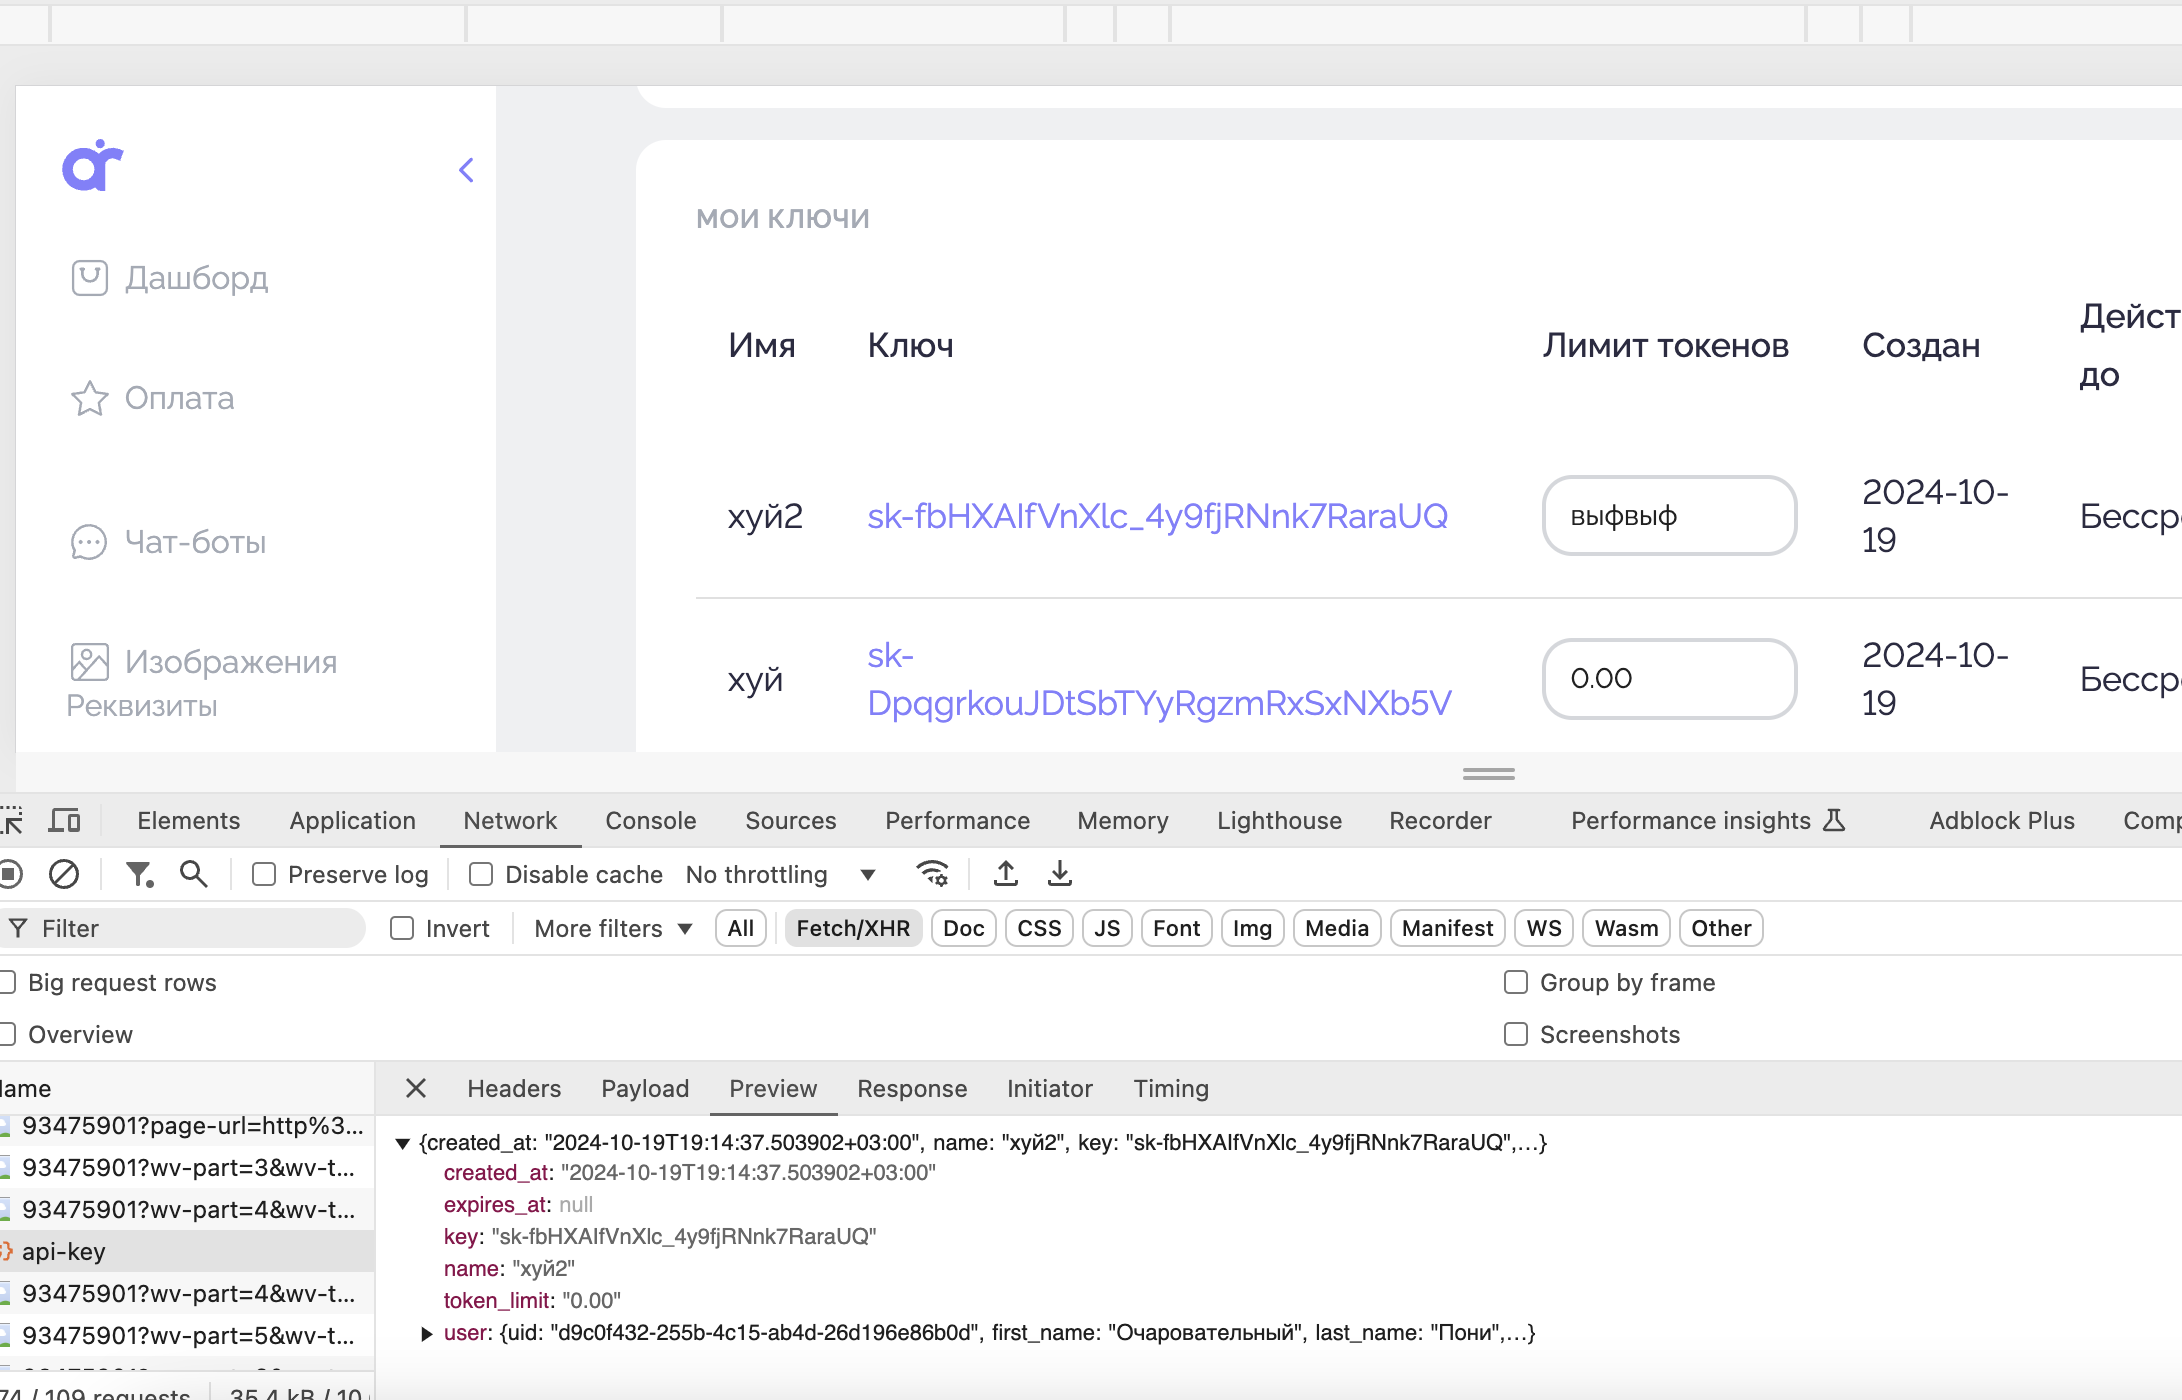
Task: Click the Оплата star icon
Action: click(89, 398)
